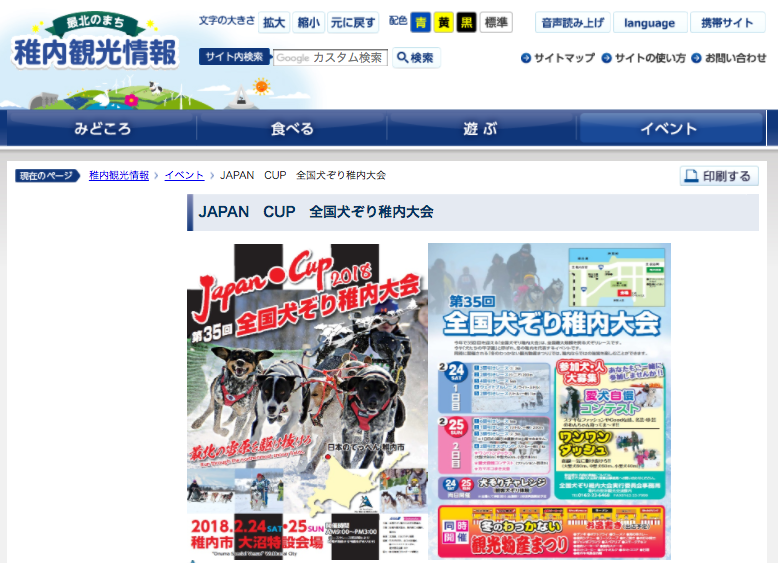Screen dimensions: 778x563
Task: Select the 黄 yellow color scheme
Action: tap(444, 23)
